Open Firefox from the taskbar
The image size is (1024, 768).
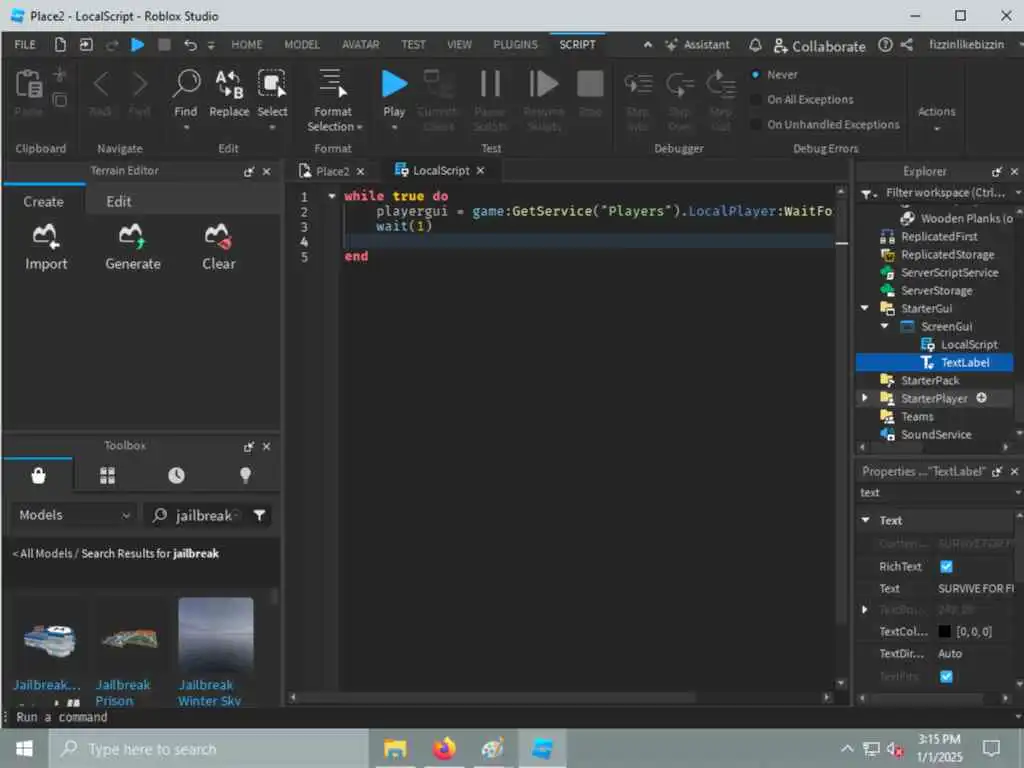point(444,748)
